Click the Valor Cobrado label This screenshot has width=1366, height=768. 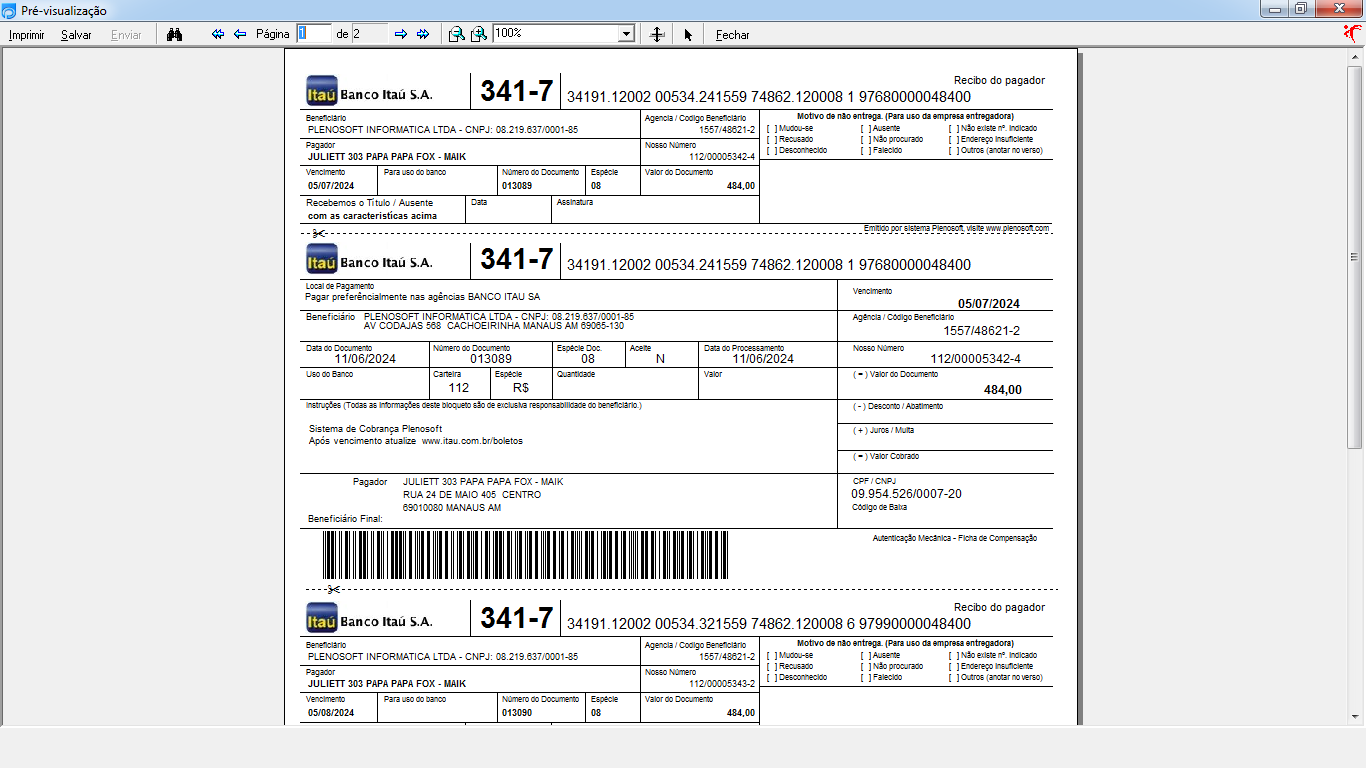coord(886,456)
